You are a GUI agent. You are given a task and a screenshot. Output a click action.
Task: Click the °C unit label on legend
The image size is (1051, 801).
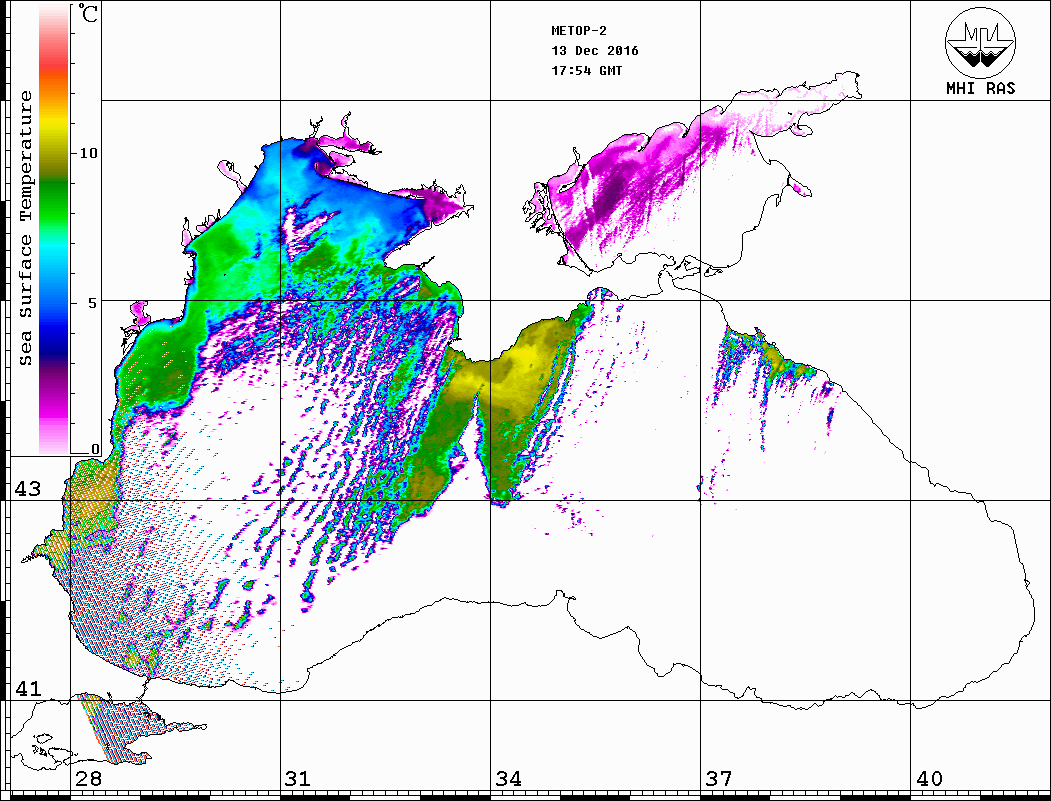[87, 13]
